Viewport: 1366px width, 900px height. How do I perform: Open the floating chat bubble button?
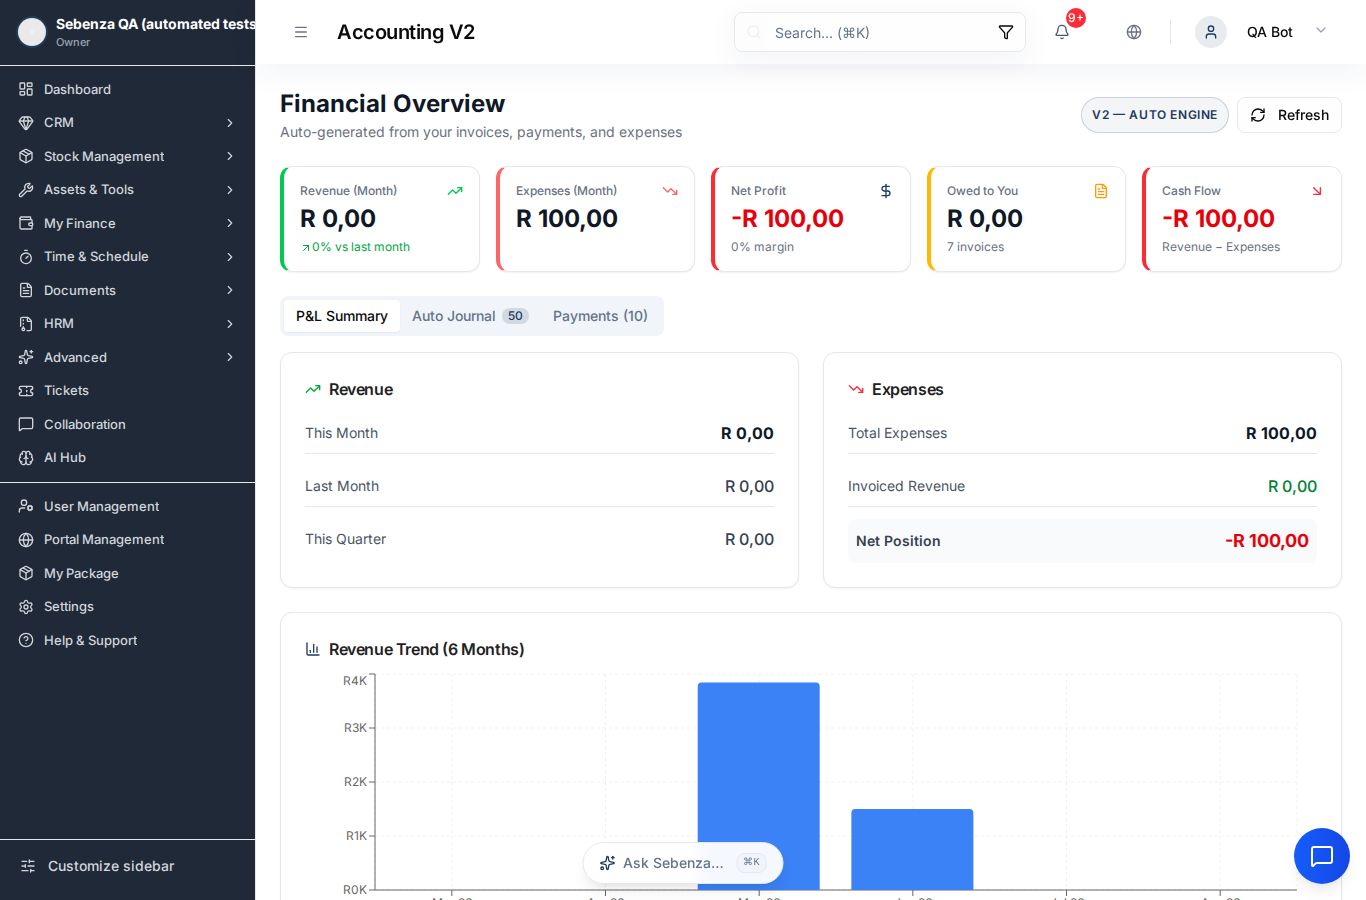(1322, 856)
